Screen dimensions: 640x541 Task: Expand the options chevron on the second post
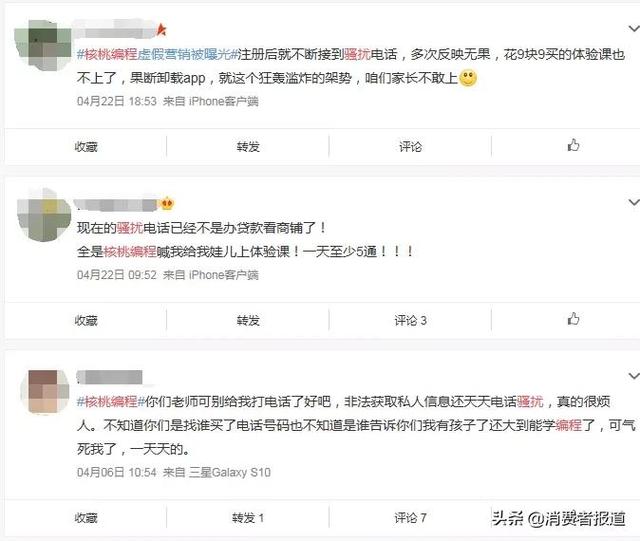point(633,202)
